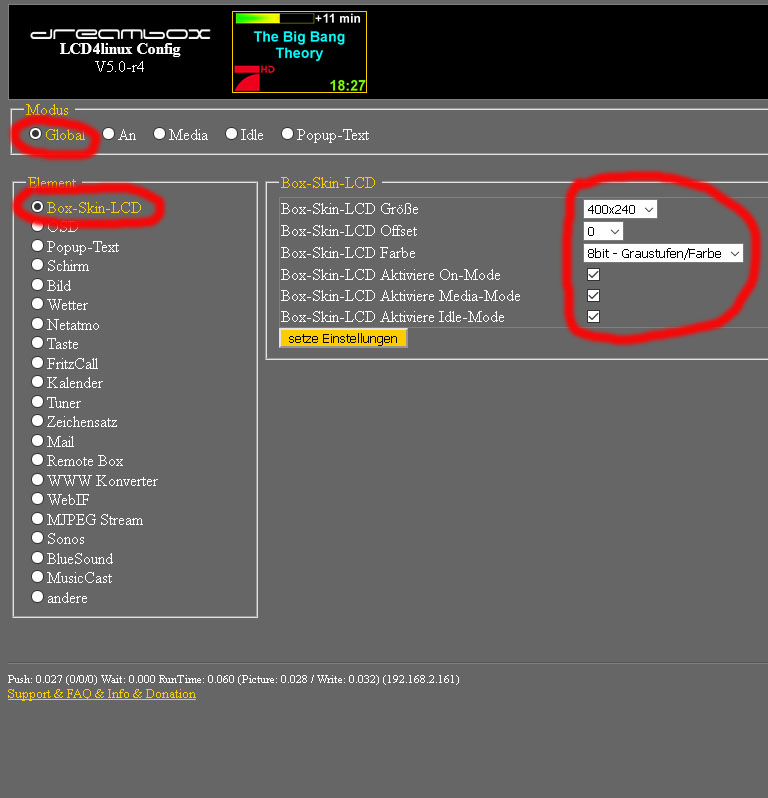
Task: Open the Support & FAQ & Info & Donation link
Action: [101, 694]
